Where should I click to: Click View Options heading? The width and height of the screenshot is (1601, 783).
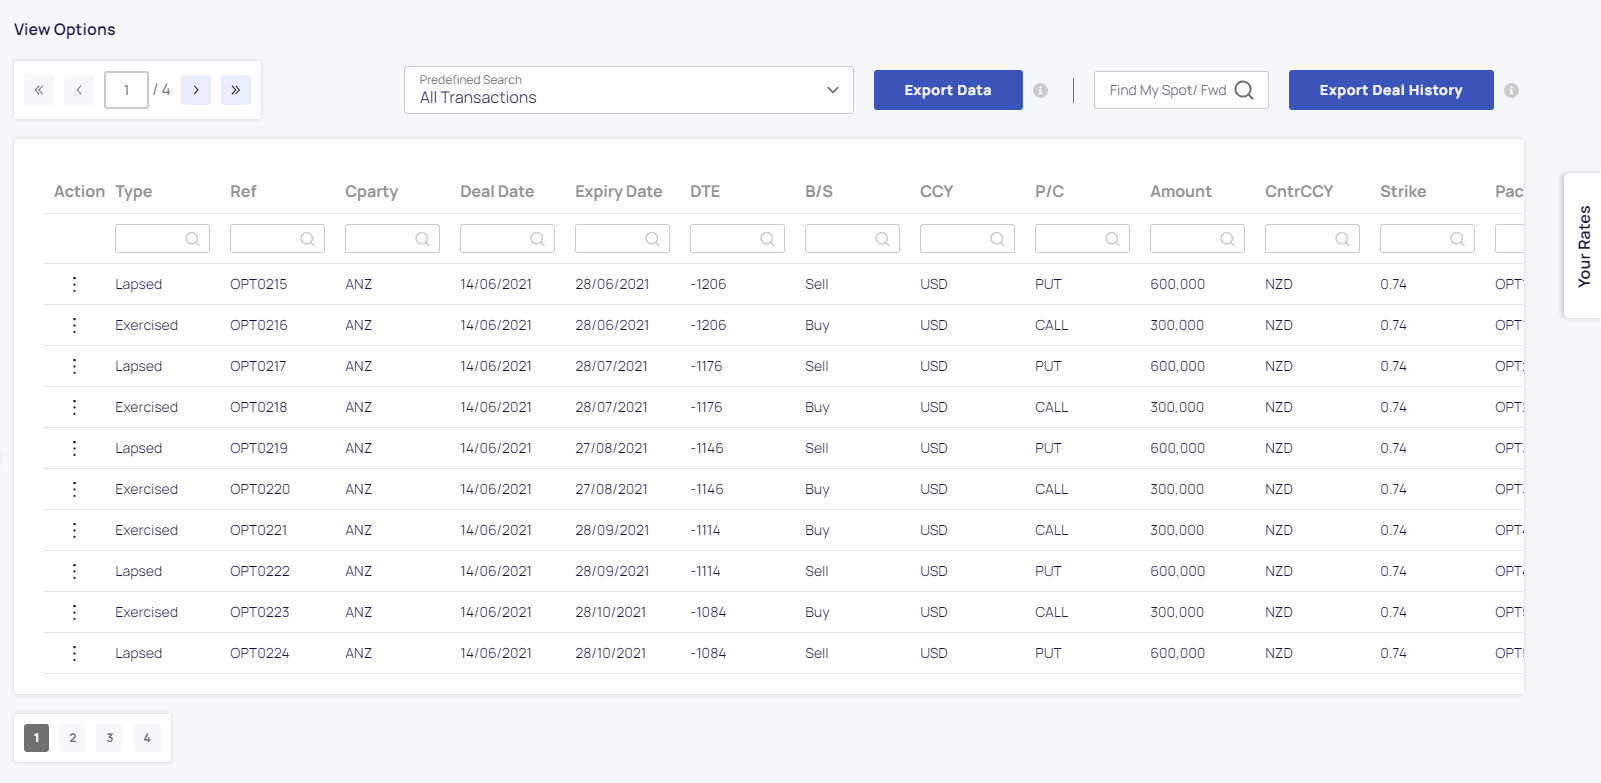pyautogui.click(x=65, y=29)
